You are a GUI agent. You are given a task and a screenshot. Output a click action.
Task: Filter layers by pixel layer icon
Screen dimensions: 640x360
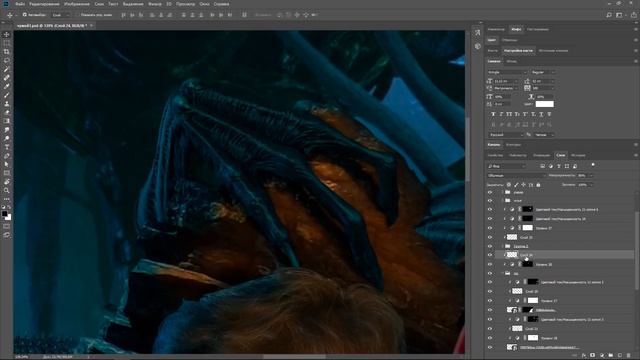click(542, 166)
